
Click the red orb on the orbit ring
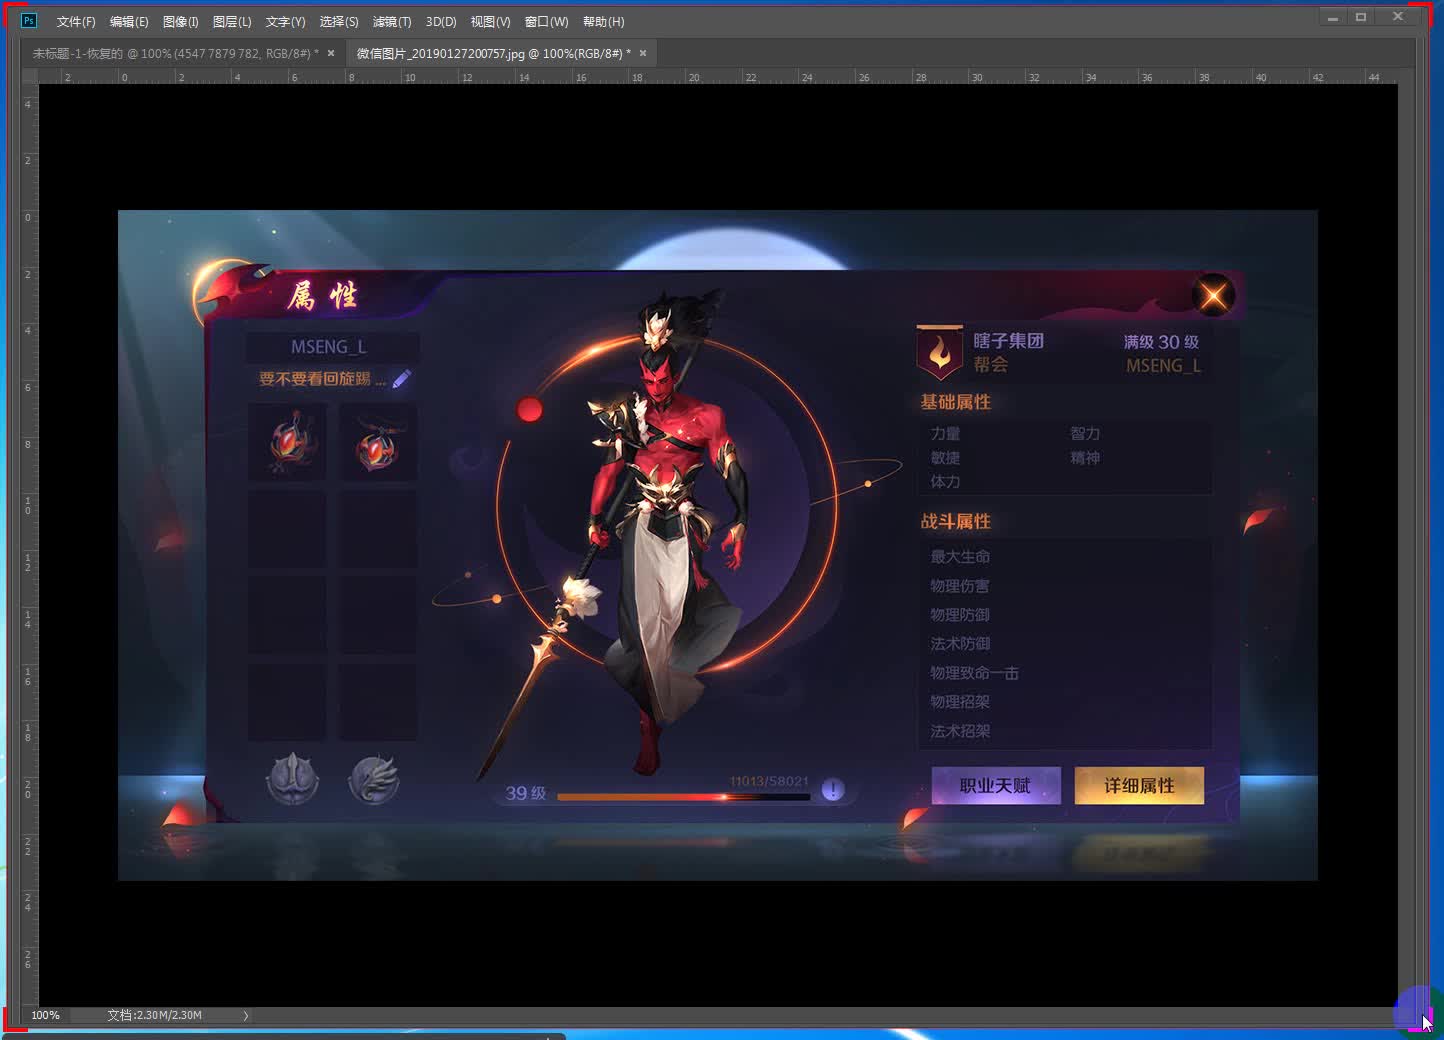529,409
